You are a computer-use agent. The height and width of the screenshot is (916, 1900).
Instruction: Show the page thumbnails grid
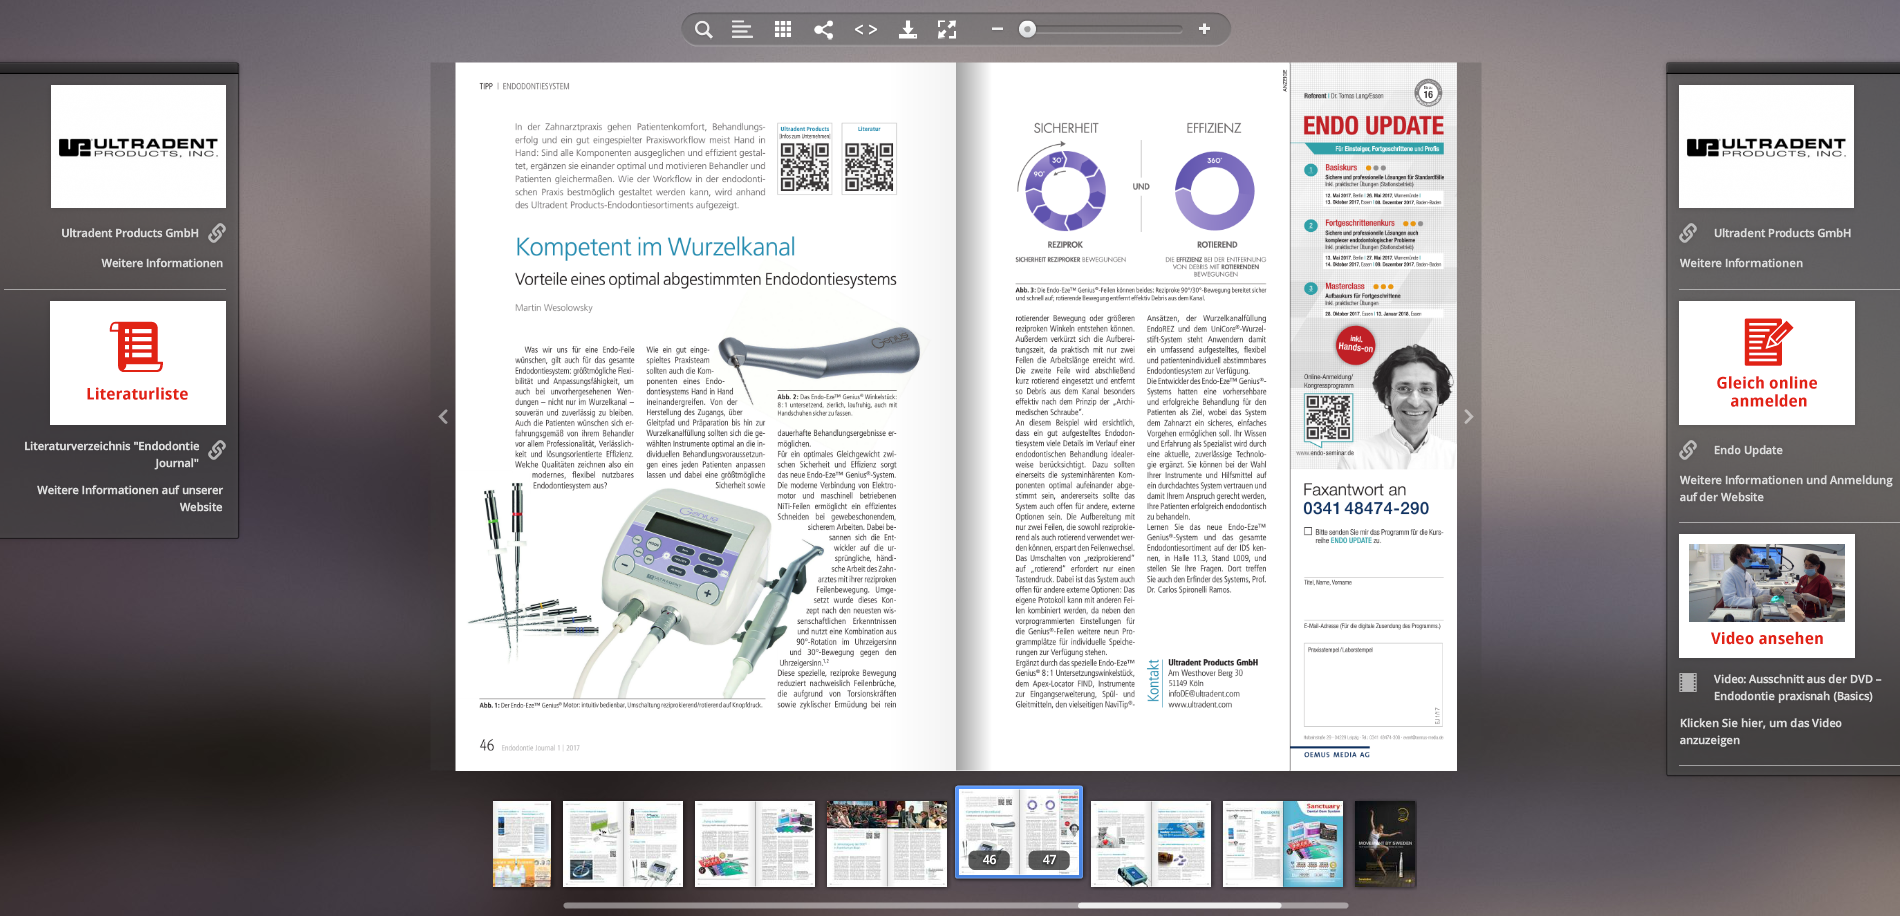[x=783, y=29]
